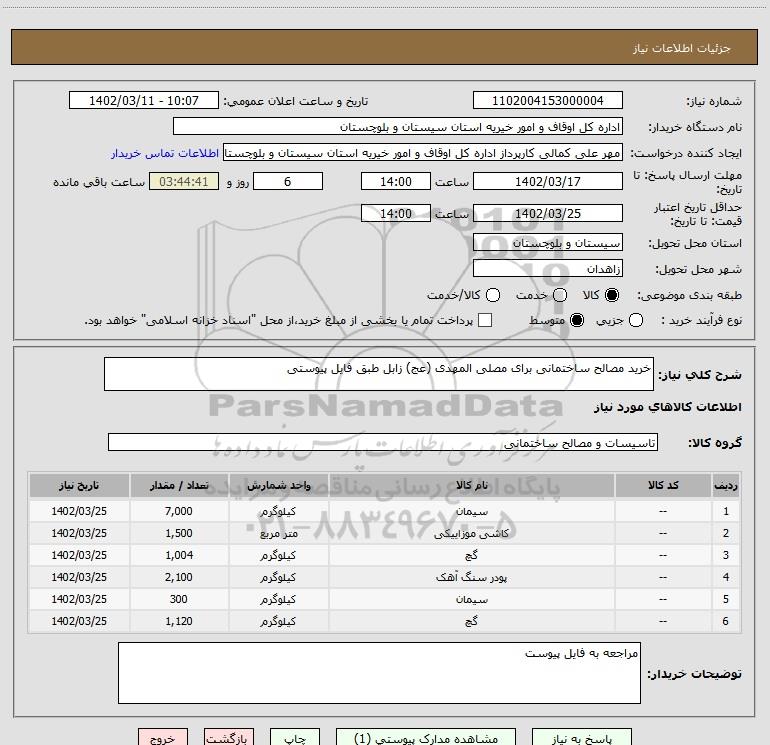Choose the کالا/خدمت radio option

(x=493, y=295)
